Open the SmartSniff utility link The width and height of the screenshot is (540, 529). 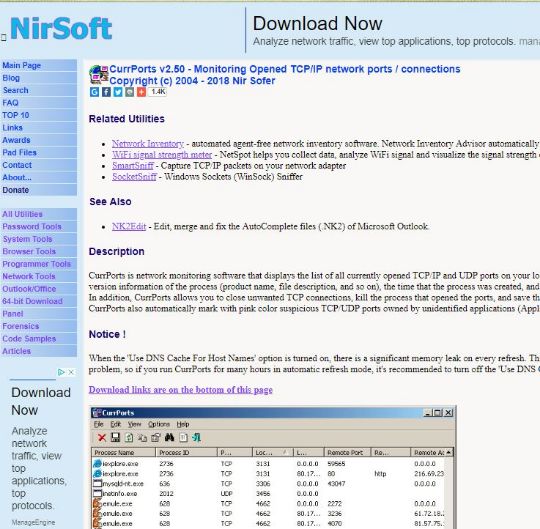pyautogui.click(x=133, y=166)
